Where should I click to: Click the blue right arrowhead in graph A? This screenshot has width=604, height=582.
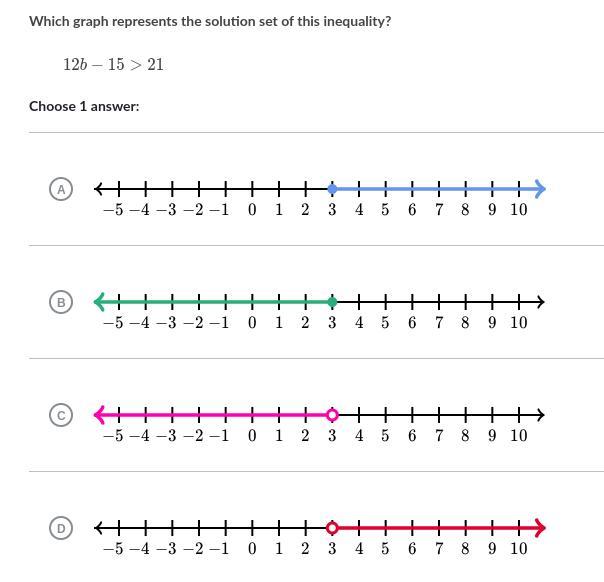coord(540,189)
